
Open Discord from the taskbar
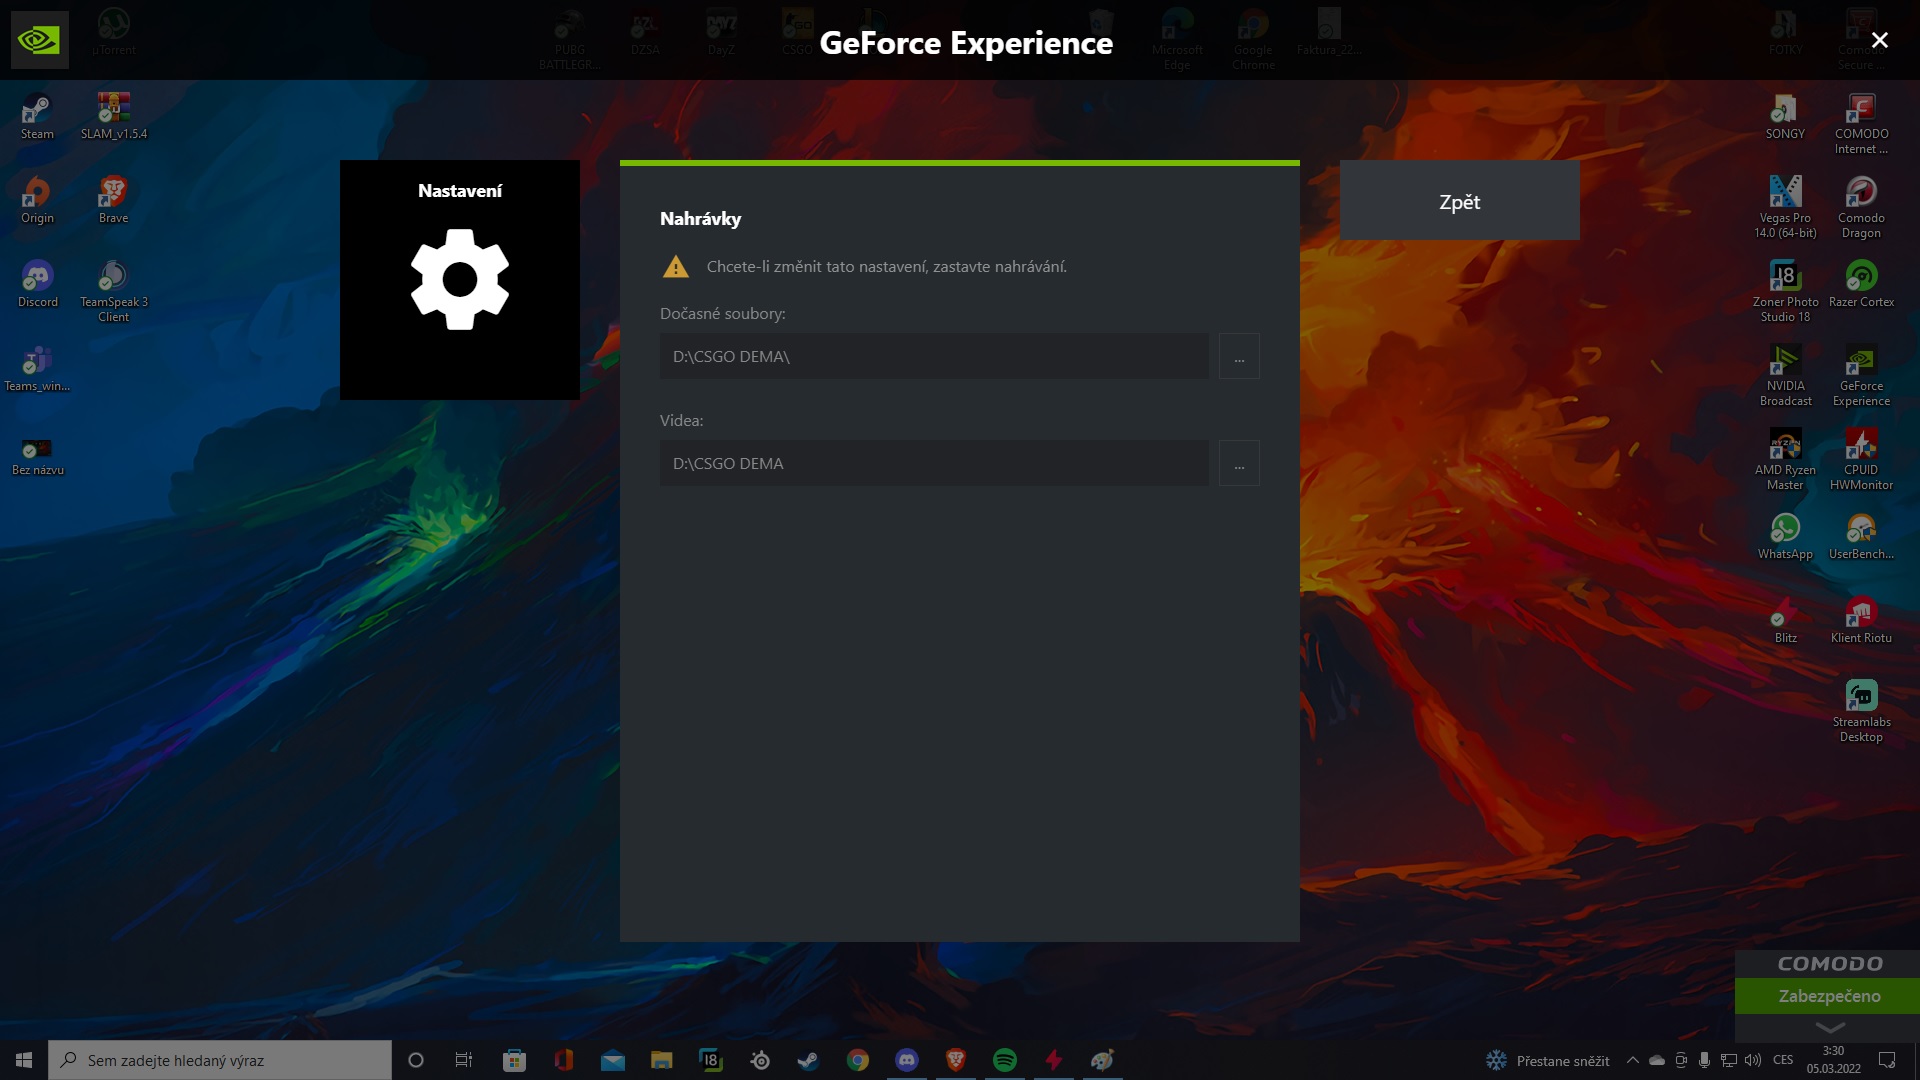(907, 1060)
